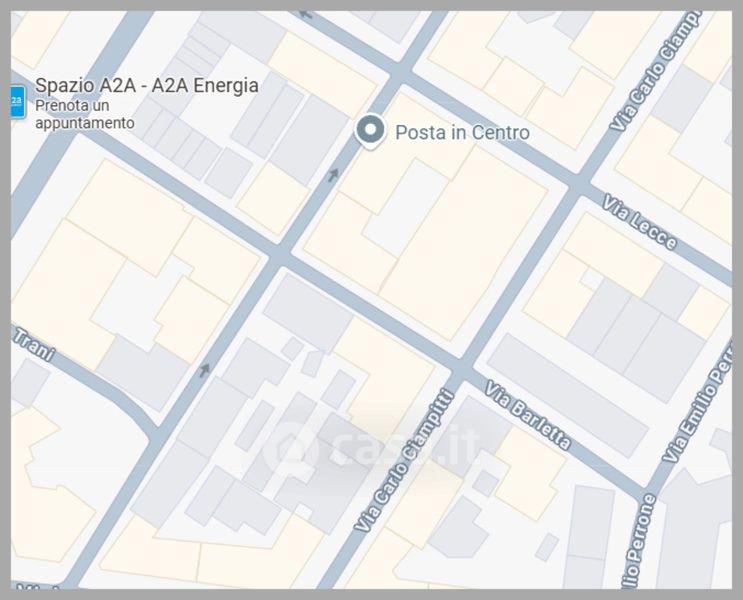
Task: Select the Trani street label
Action: (33, 345)
